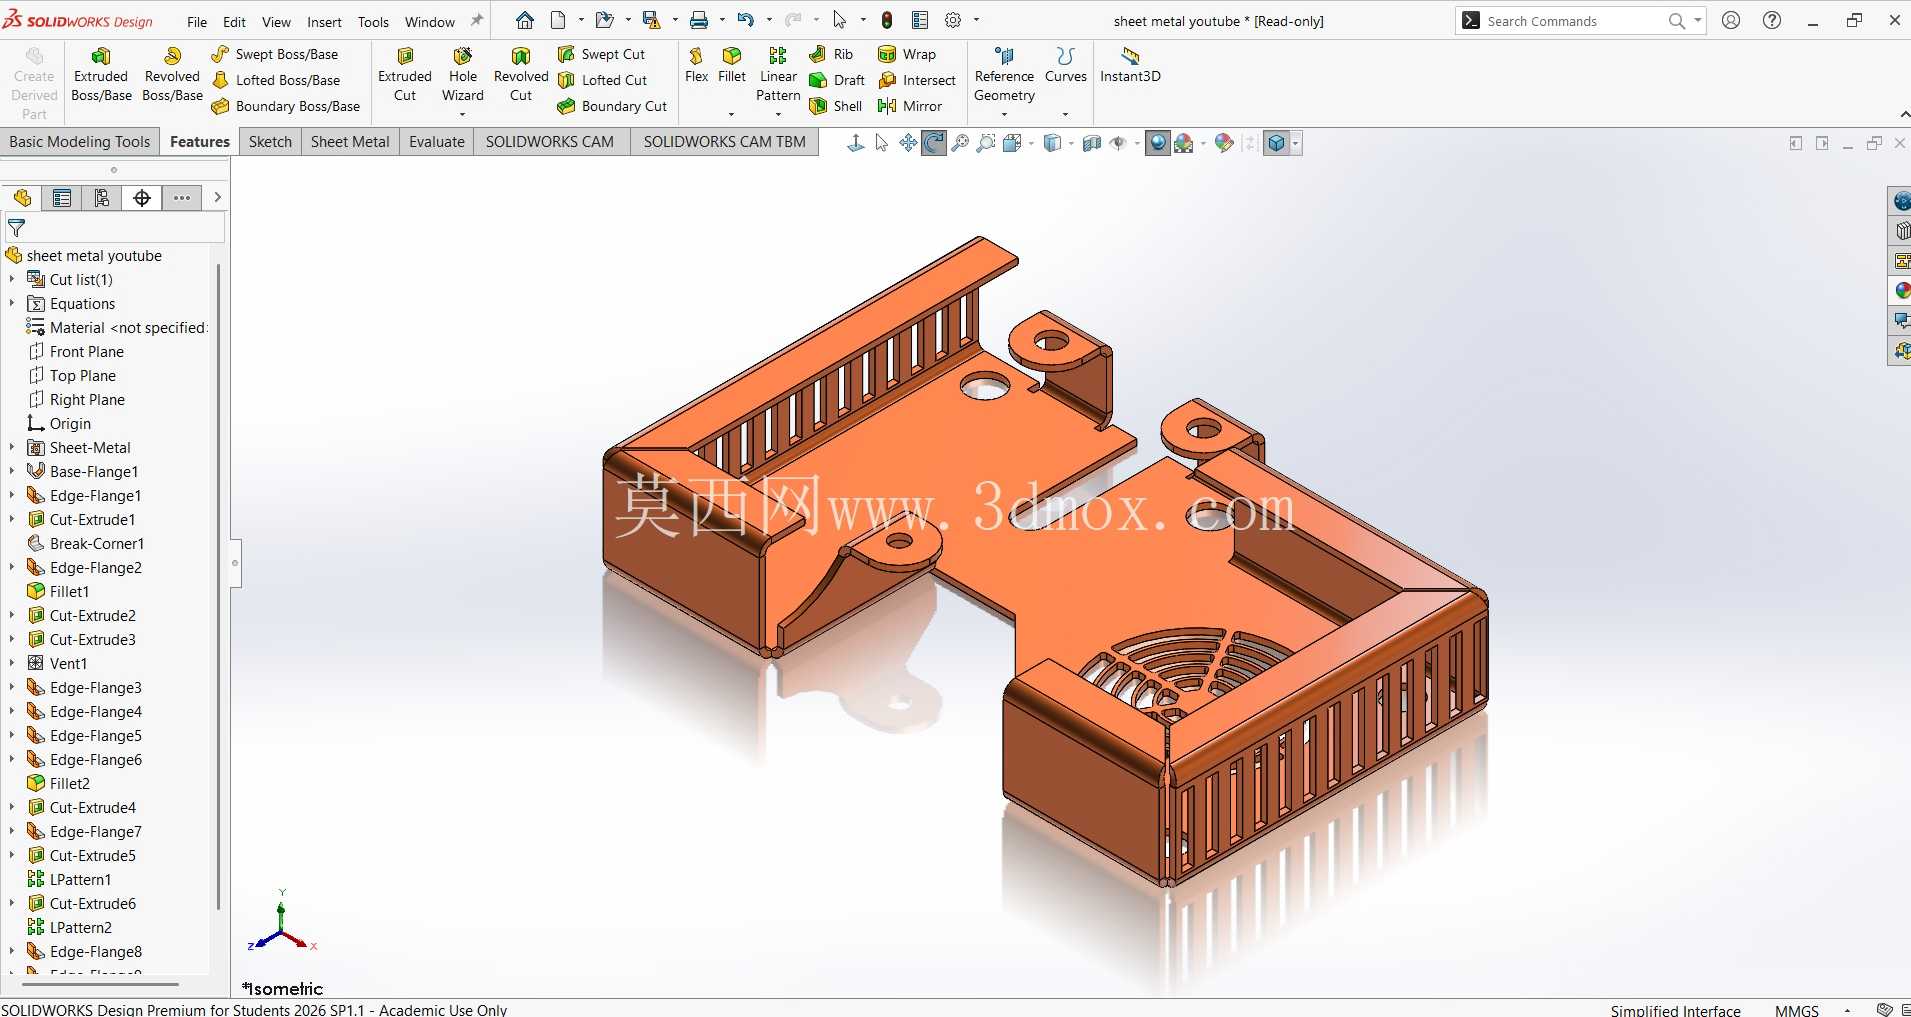Open the PropertyManager tab icon

click(x=62, y=198)
